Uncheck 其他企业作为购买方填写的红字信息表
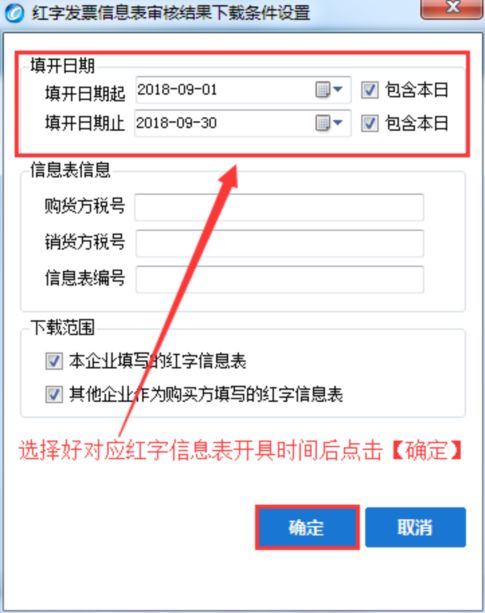Screen dimensions: 485x613 (54, 394)
